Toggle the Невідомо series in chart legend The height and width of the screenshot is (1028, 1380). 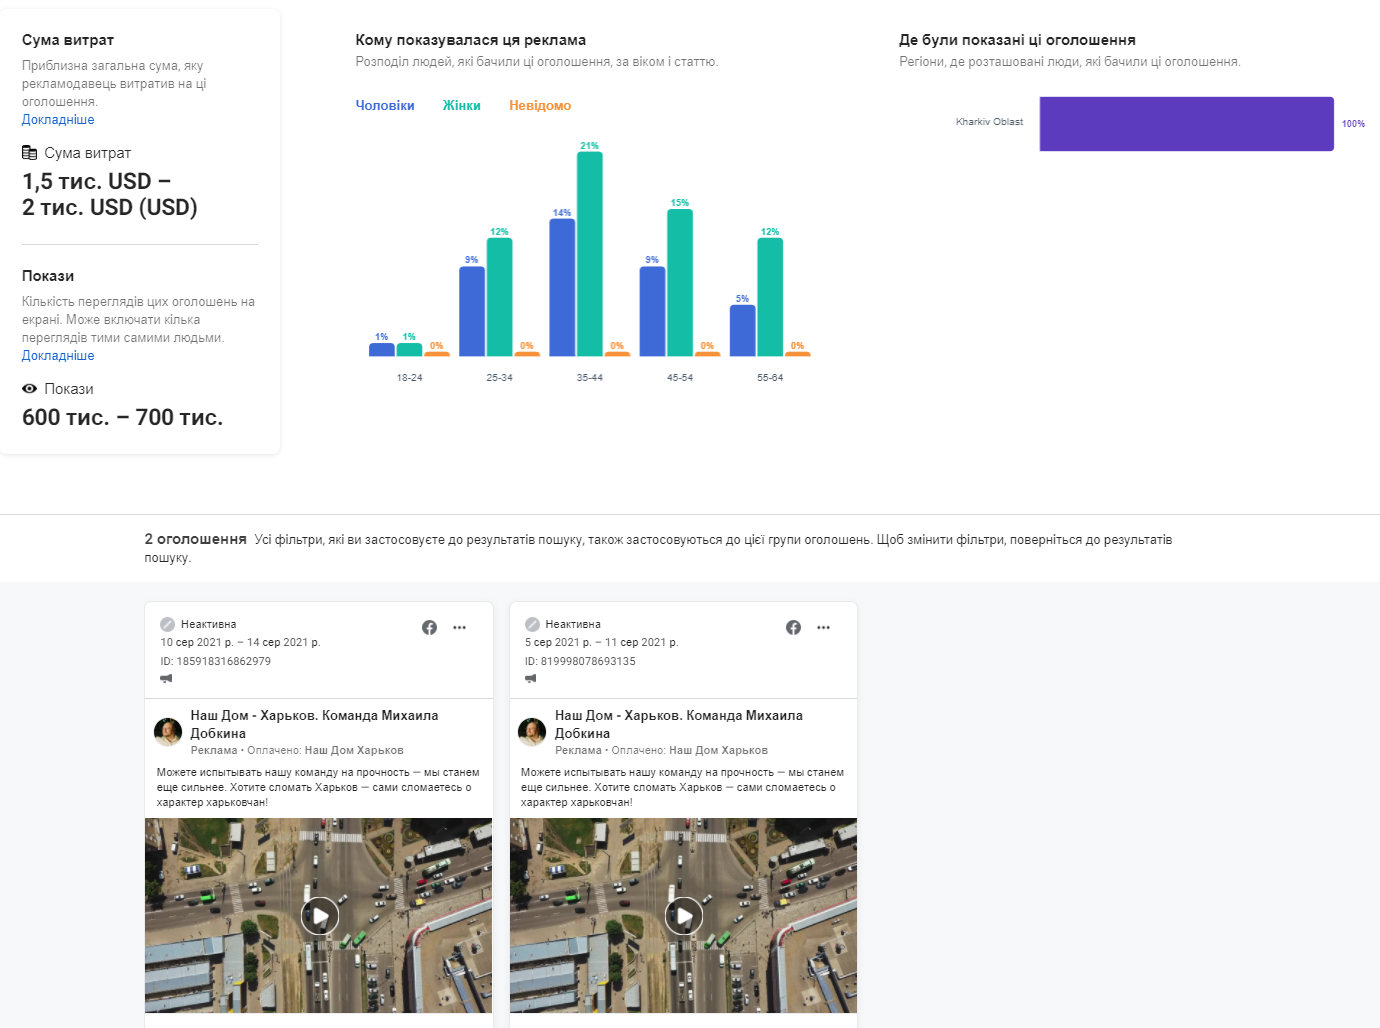540,105
